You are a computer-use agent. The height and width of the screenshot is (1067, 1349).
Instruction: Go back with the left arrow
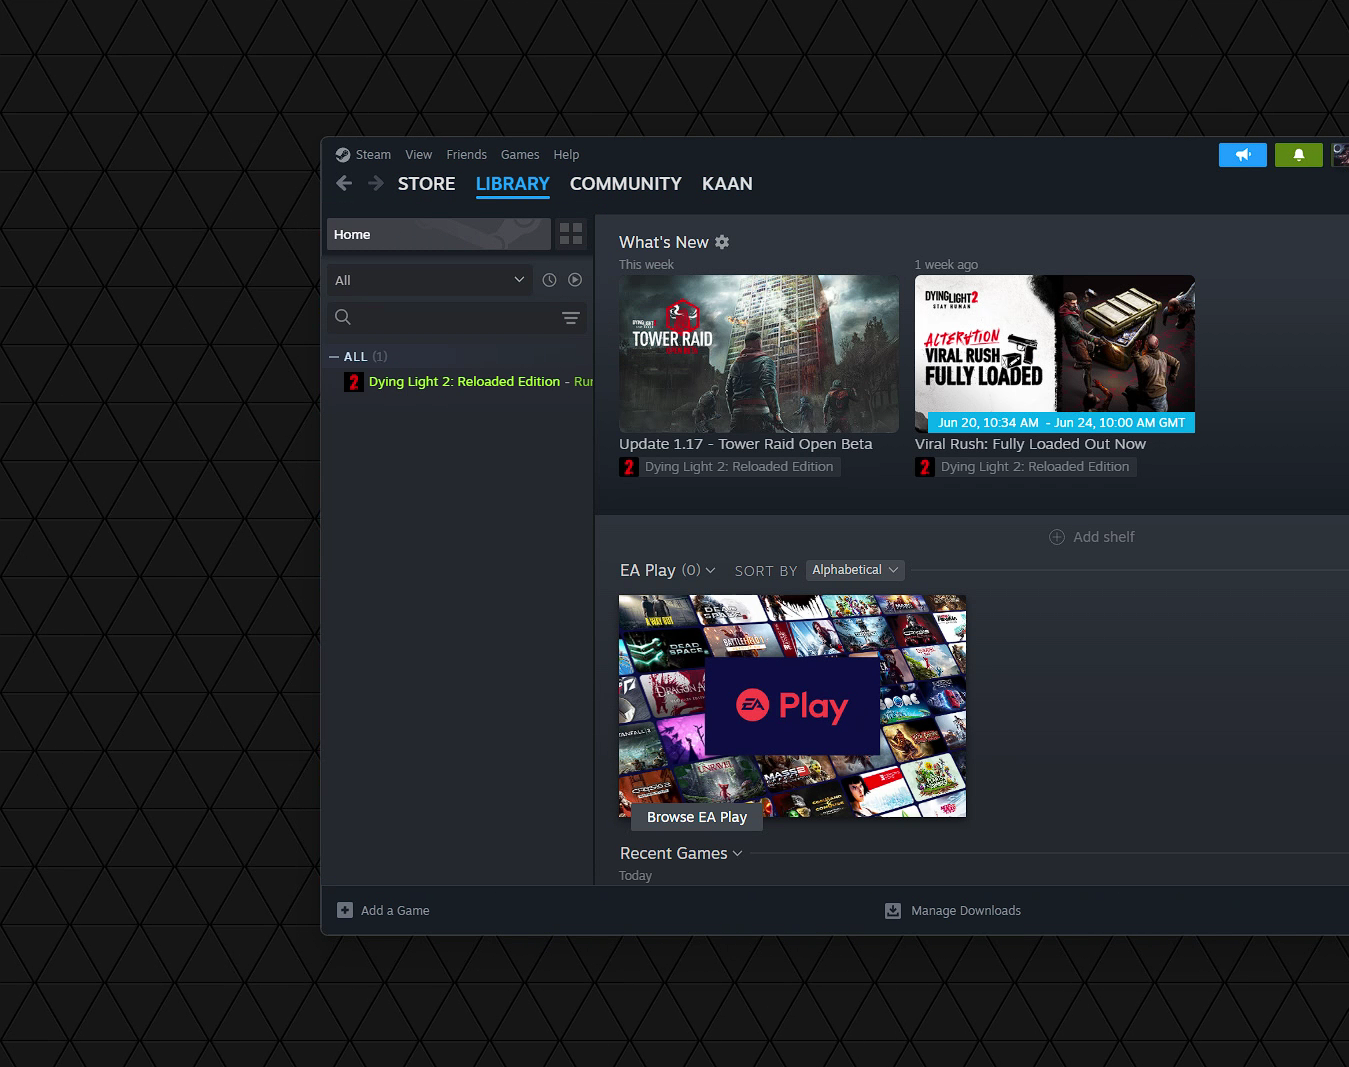click(x=344, y=183)
